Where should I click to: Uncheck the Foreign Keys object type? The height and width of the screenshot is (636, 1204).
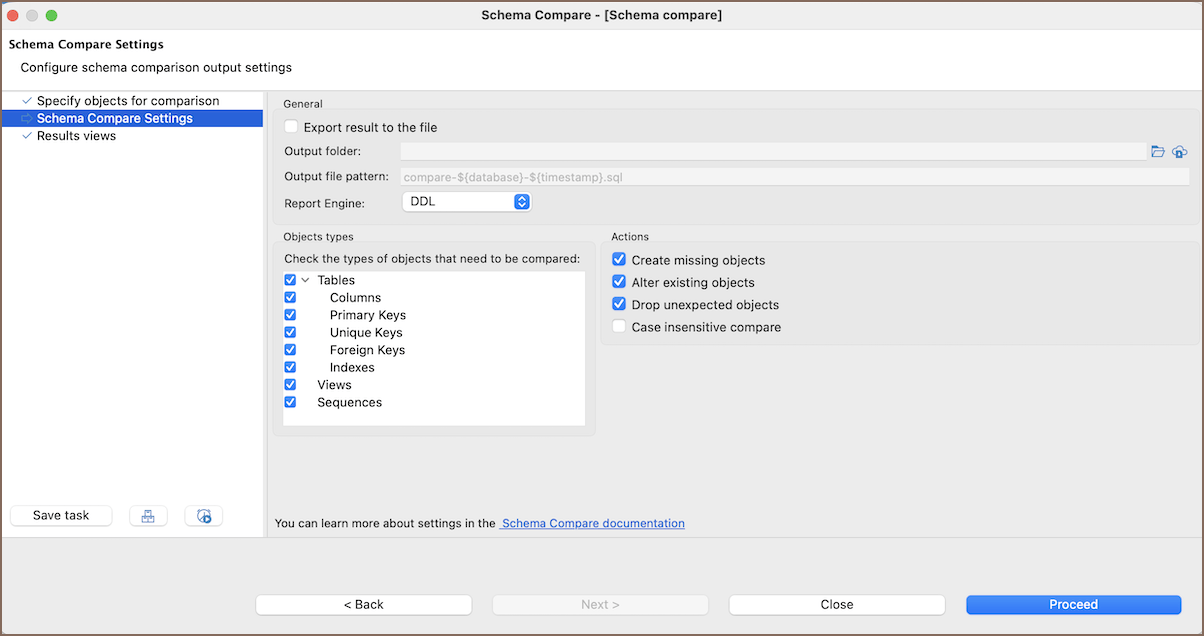(x=290, y=350)
